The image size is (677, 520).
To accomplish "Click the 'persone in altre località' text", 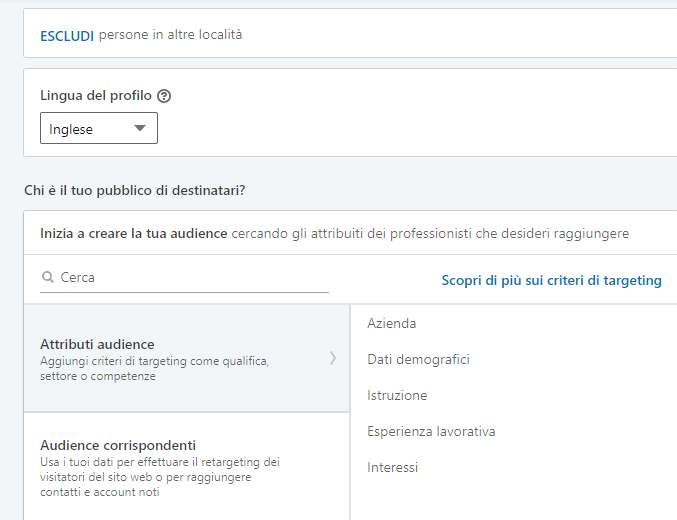I will (170, 35).
